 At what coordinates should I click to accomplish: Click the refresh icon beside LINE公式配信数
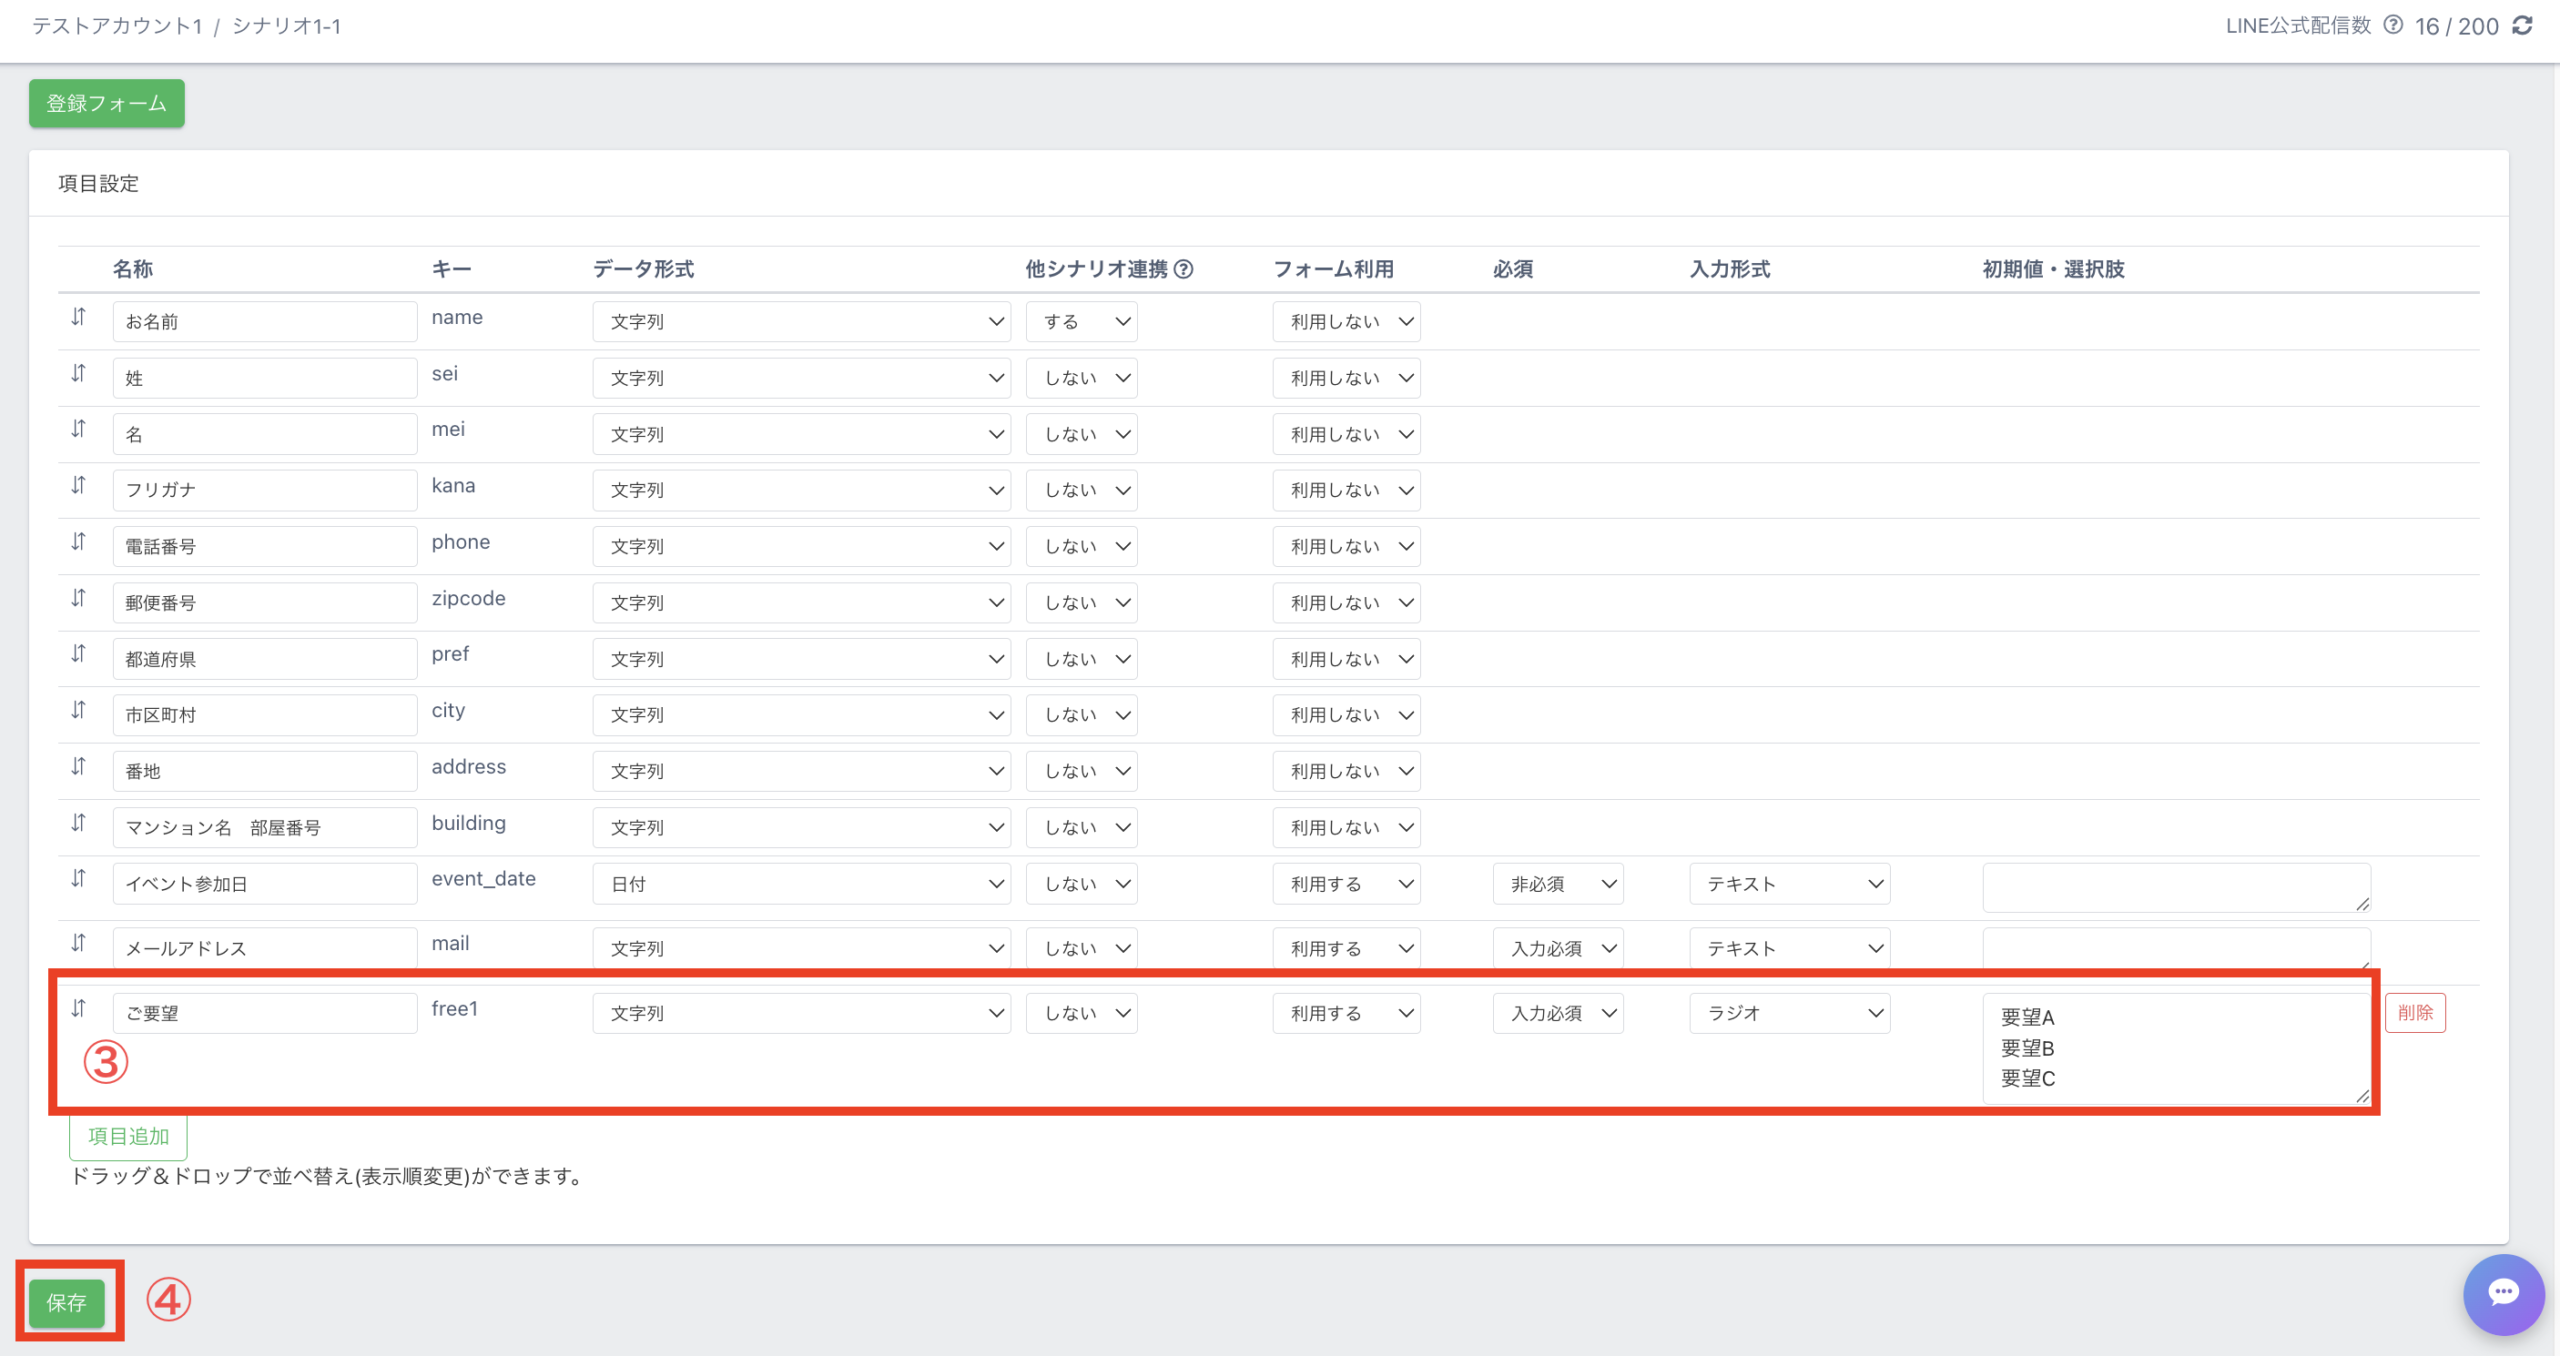pos(2523,26)
